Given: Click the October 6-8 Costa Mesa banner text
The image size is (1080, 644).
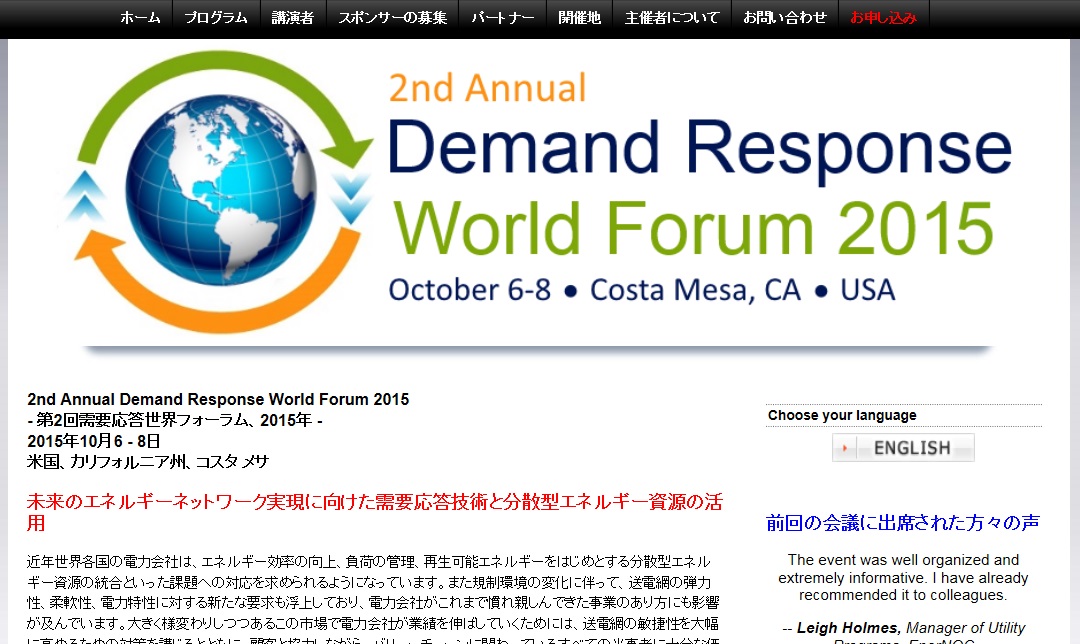Looking at the screenshot, I should point(641,290).
